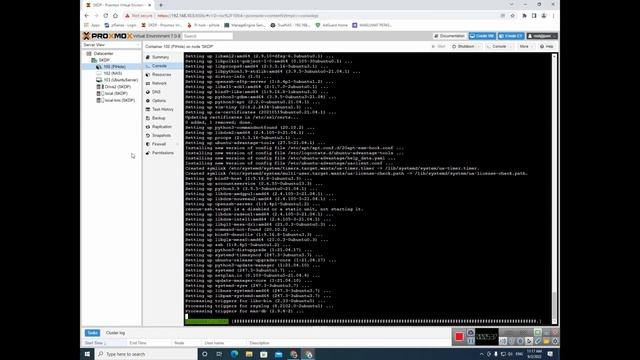Click the Help button
The width and height of the screenshot is (640, 360).
coord(547,47)
